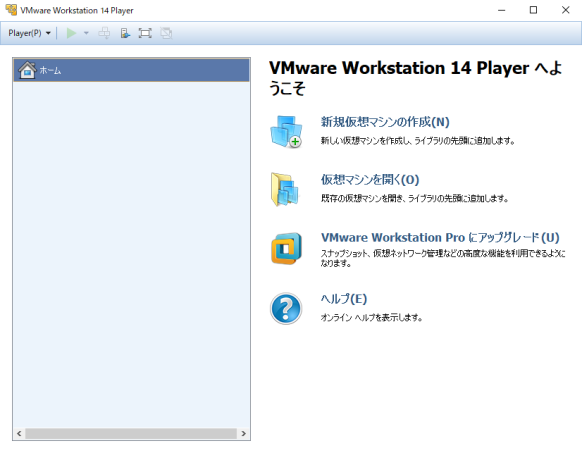Click the library scrollbar right arrow

point(243,433)
